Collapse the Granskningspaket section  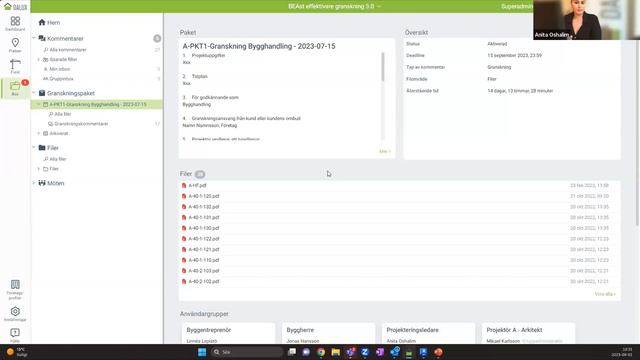(34, 93)
